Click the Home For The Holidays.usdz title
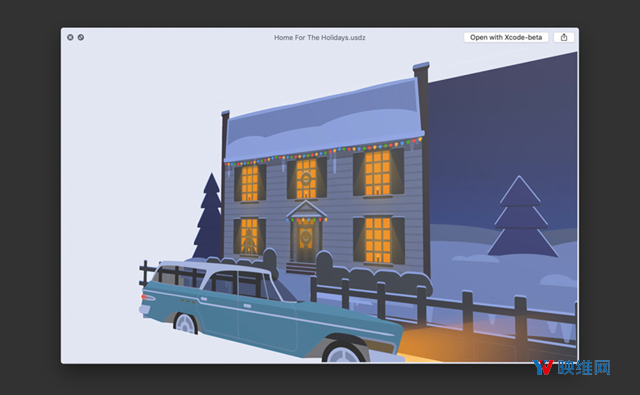 tap(320, 38)
